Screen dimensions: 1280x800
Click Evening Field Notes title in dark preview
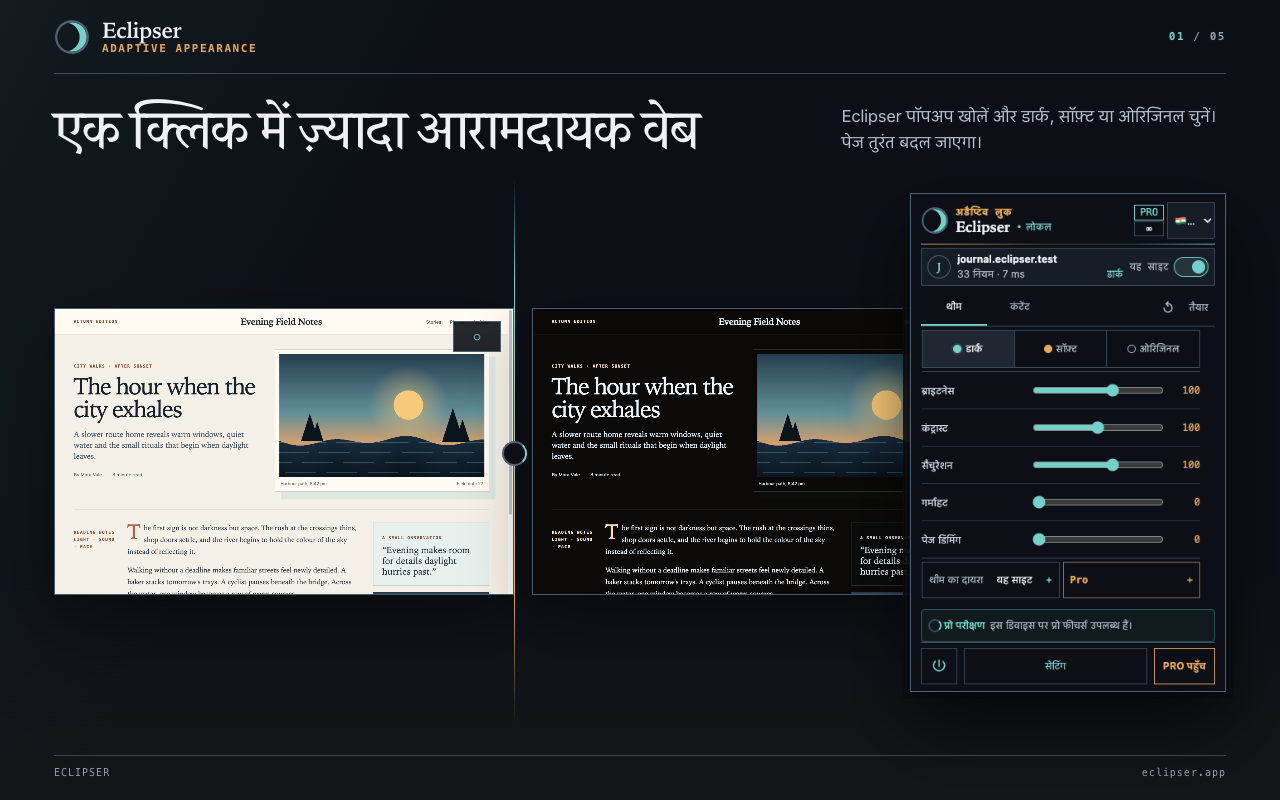[759, 322]
